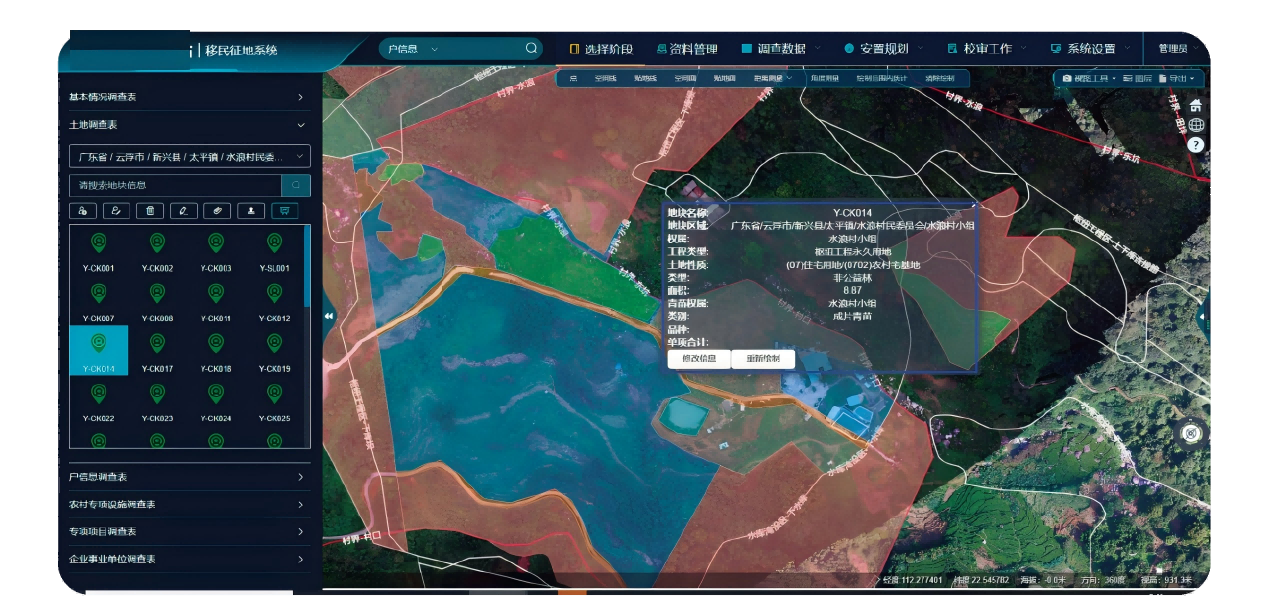Expand the 基本情况调查表 section
The width and height of the screenshot is (1269, 614).
click(300, 97)
